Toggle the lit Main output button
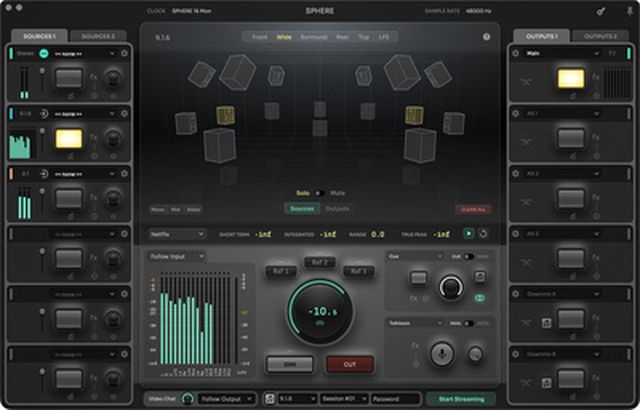640x410 pixels. (x=571, y=79)
